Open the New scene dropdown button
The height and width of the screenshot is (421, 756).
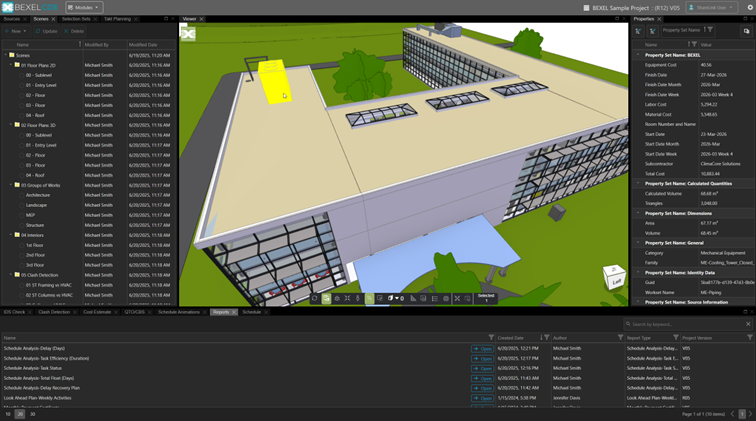[x=17, y=31]
